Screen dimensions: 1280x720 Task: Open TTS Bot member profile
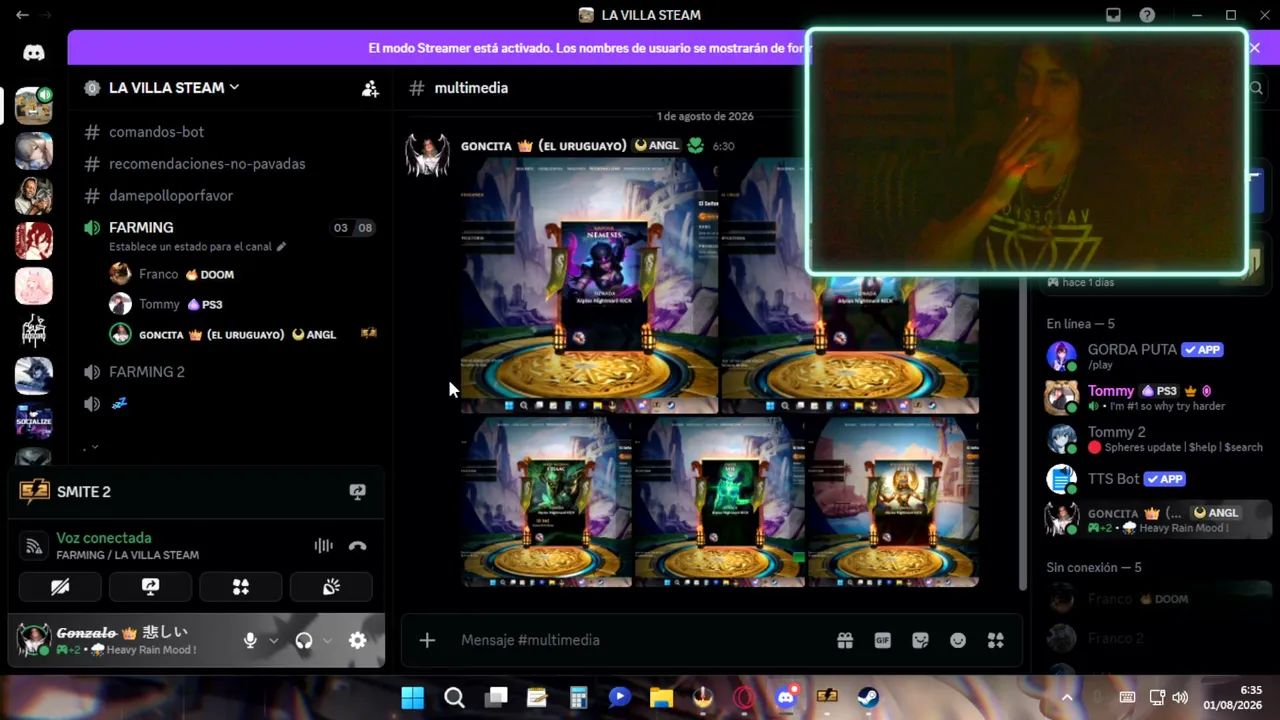(x=1153, y=479)
